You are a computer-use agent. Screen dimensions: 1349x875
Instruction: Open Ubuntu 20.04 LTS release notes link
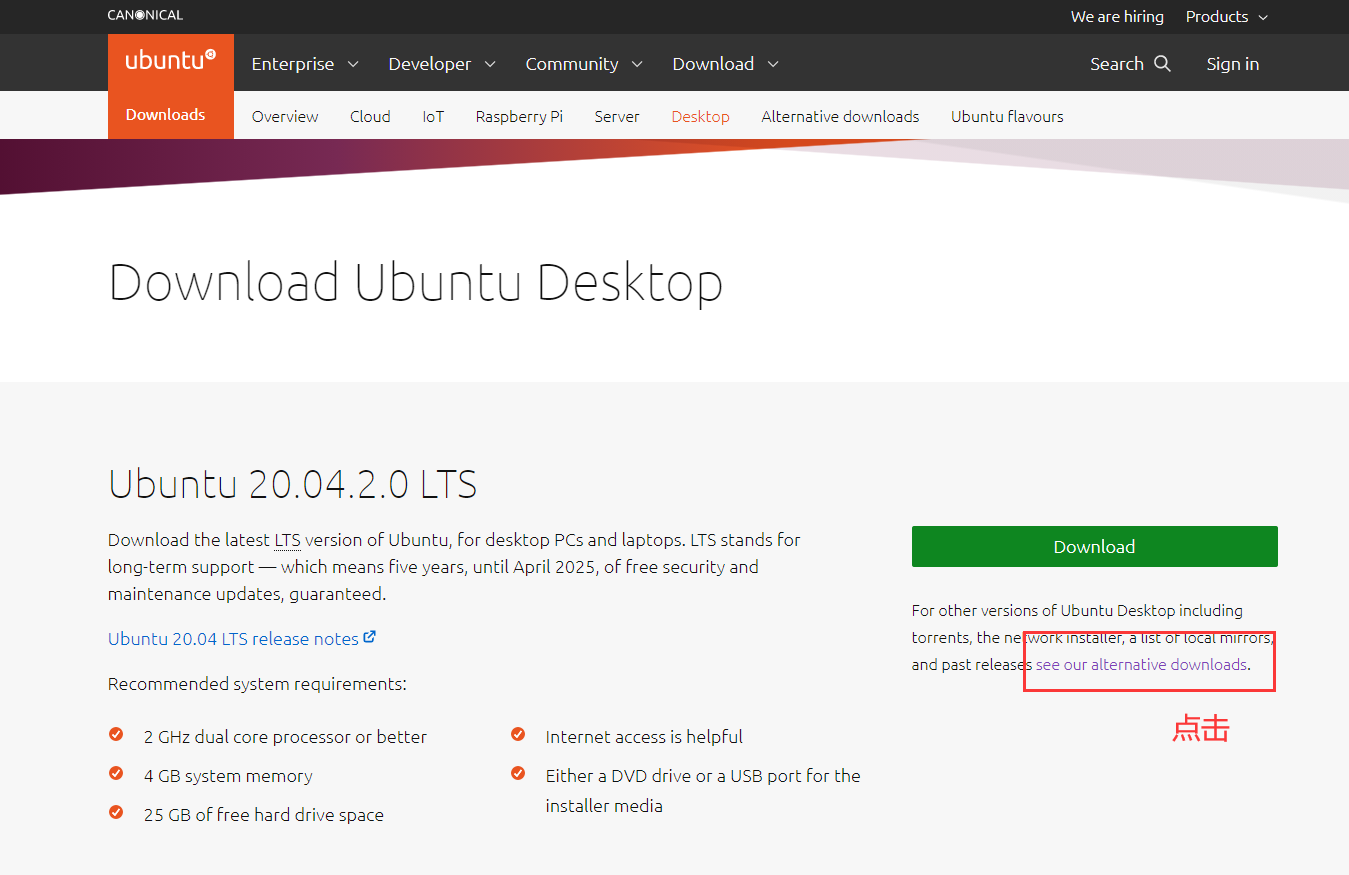[242, 638]
